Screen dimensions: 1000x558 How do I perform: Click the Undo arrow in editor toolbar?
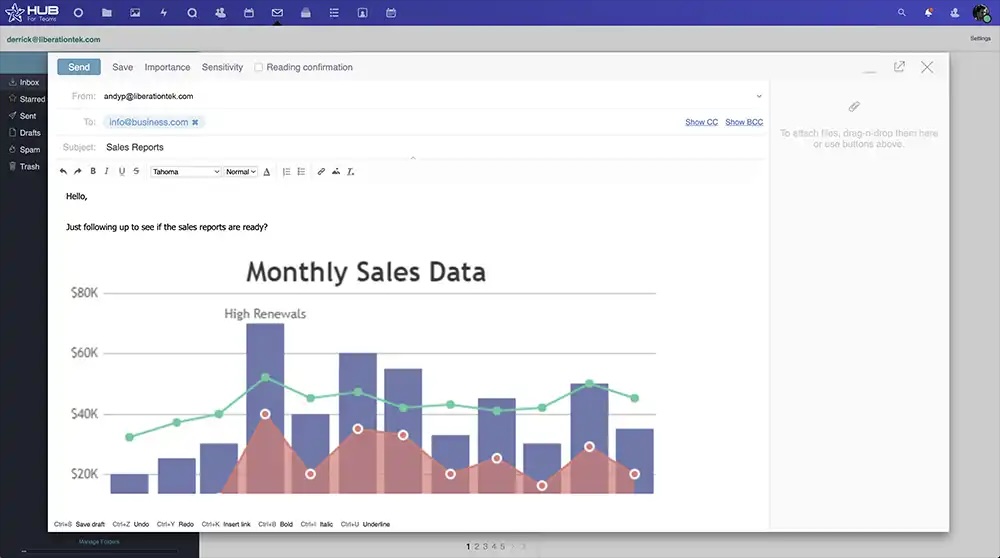tap(64, 172)
